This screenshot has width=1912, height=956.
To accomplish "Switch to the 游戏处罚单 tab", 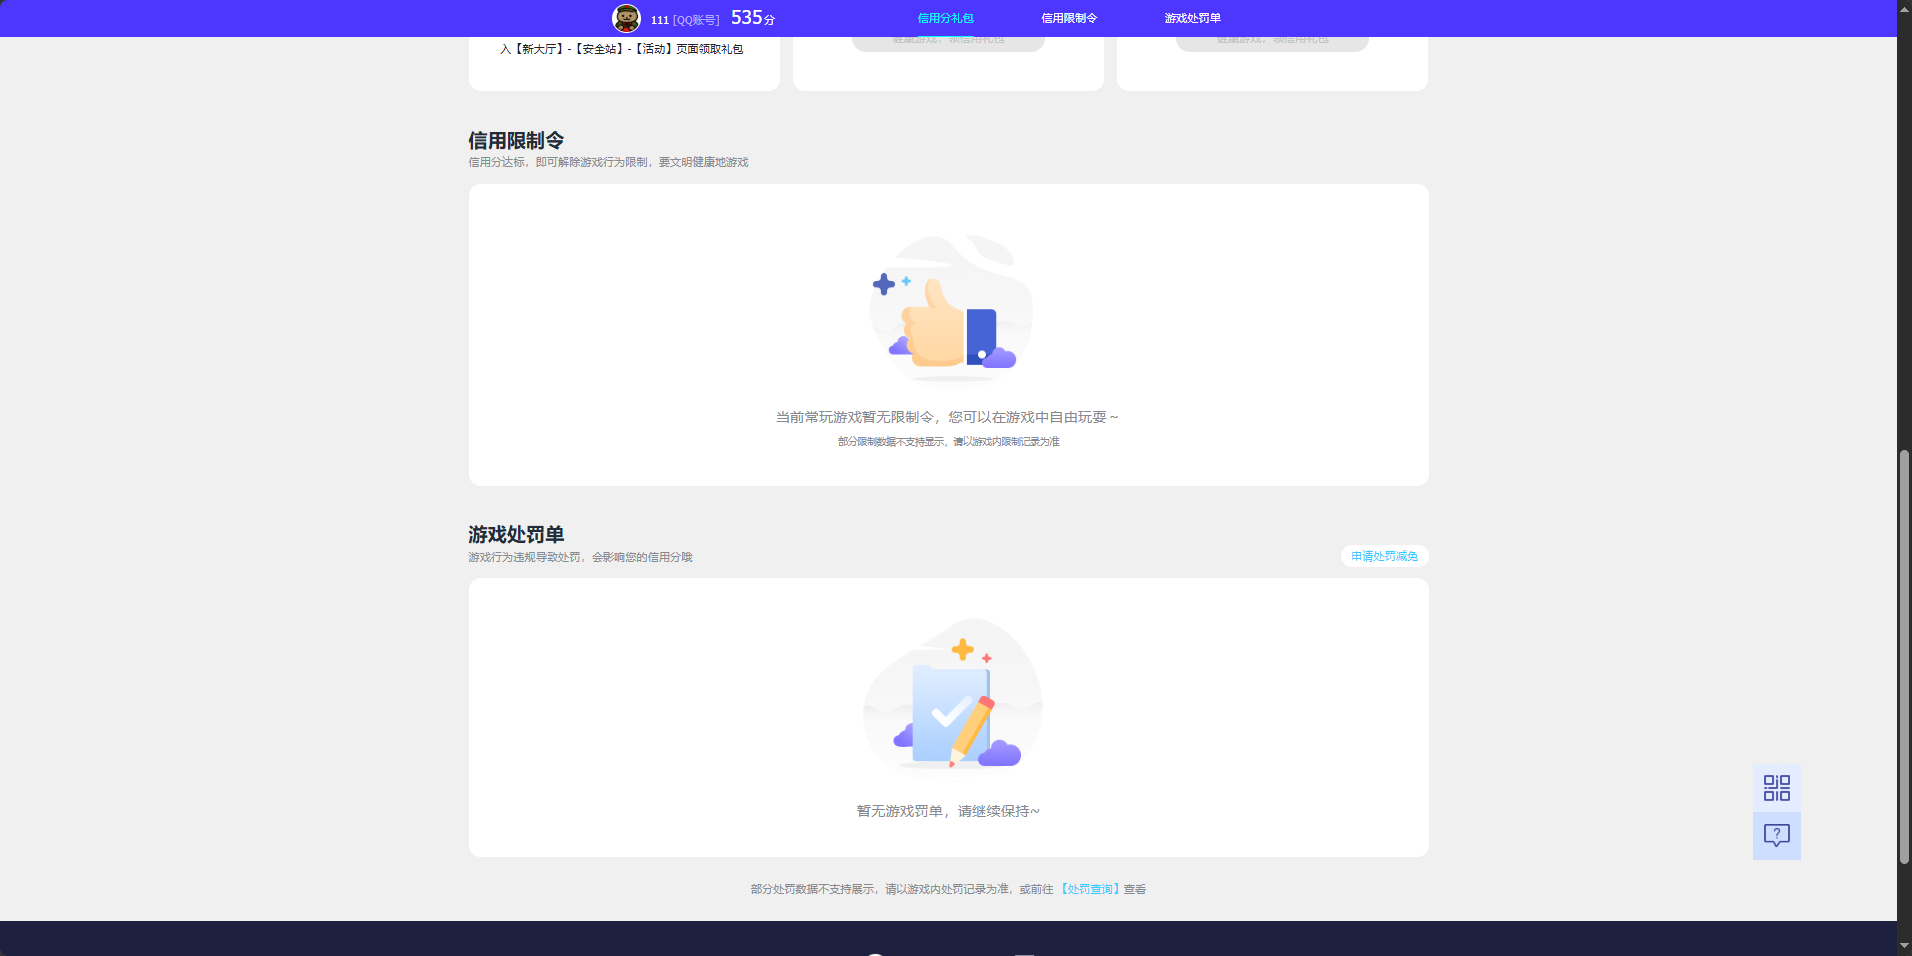I will [1192, 18].
